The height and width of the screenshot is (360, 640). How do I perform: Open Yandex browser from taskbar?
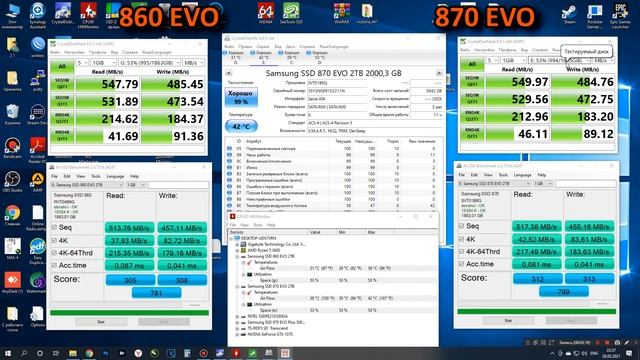(138, 353)
